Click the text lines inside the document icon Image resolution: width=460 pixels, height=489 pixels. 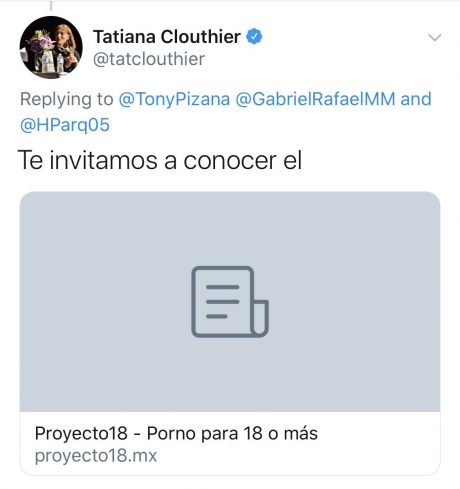click(x=223, y=302)
